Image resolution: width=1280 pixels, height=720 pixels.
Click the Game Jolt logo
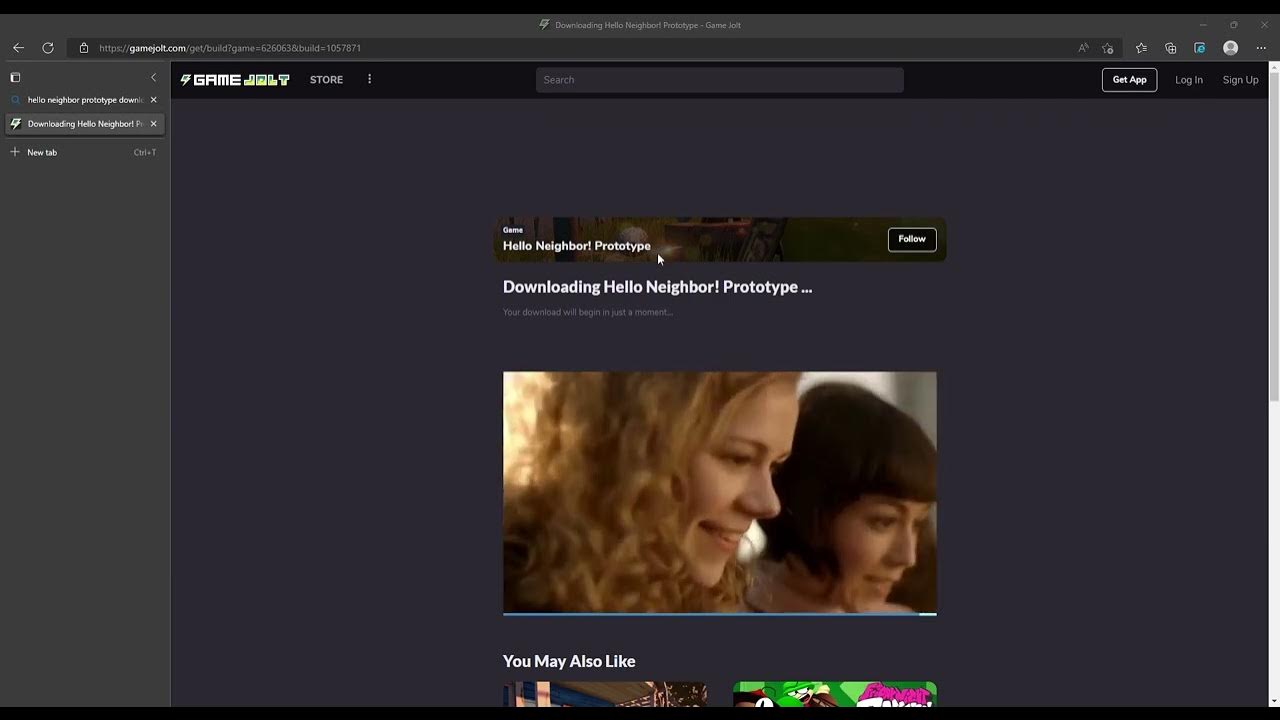coord(235,80)
